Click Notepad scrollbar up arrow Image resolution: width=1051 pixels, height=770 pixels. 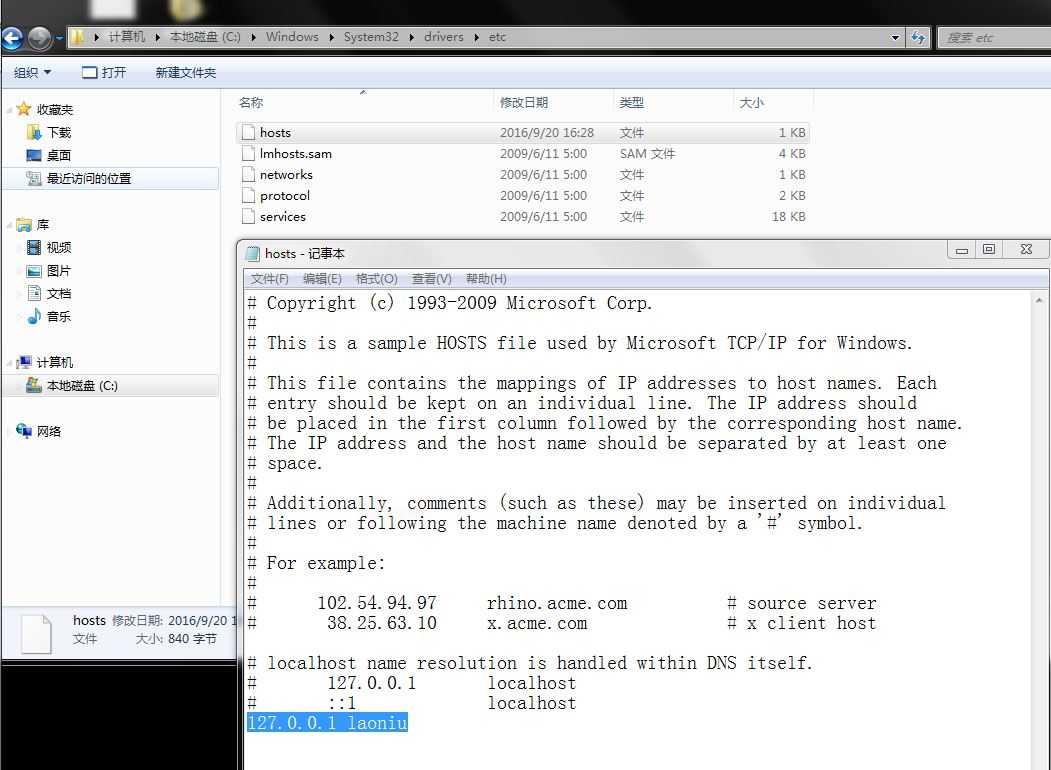1038,300
